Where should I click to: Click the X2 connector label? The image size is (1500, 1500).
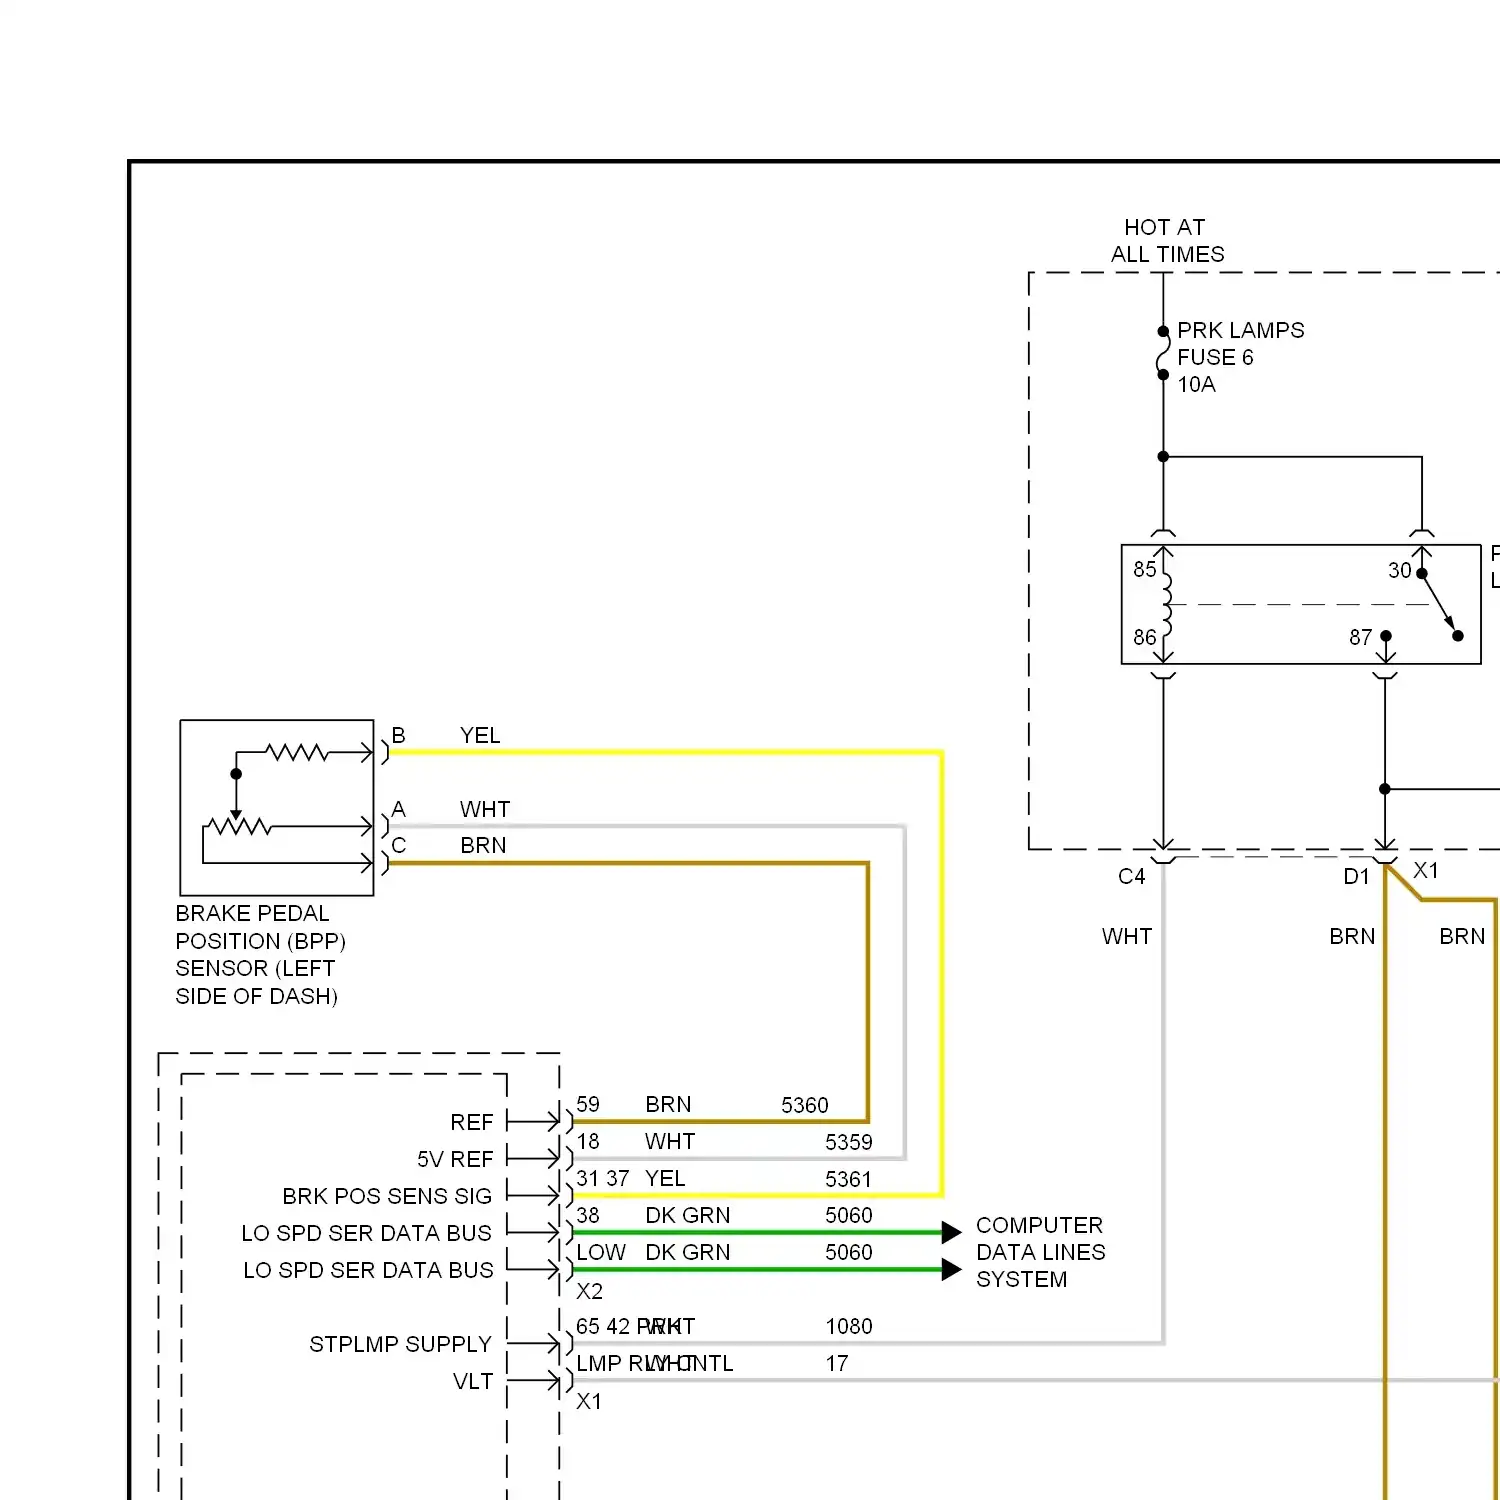589,1291
